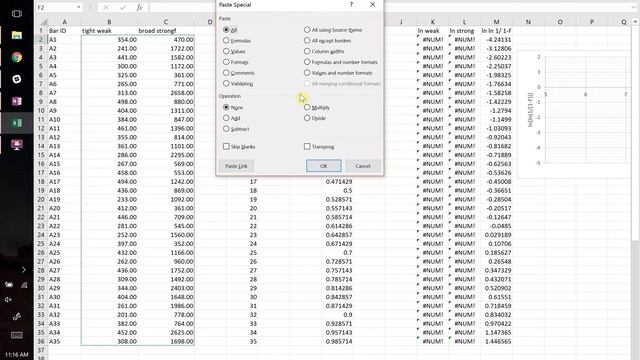This screenshot has height=360, width=640.
Task: Click cell containing 2658.00
Action: point(166,93)
